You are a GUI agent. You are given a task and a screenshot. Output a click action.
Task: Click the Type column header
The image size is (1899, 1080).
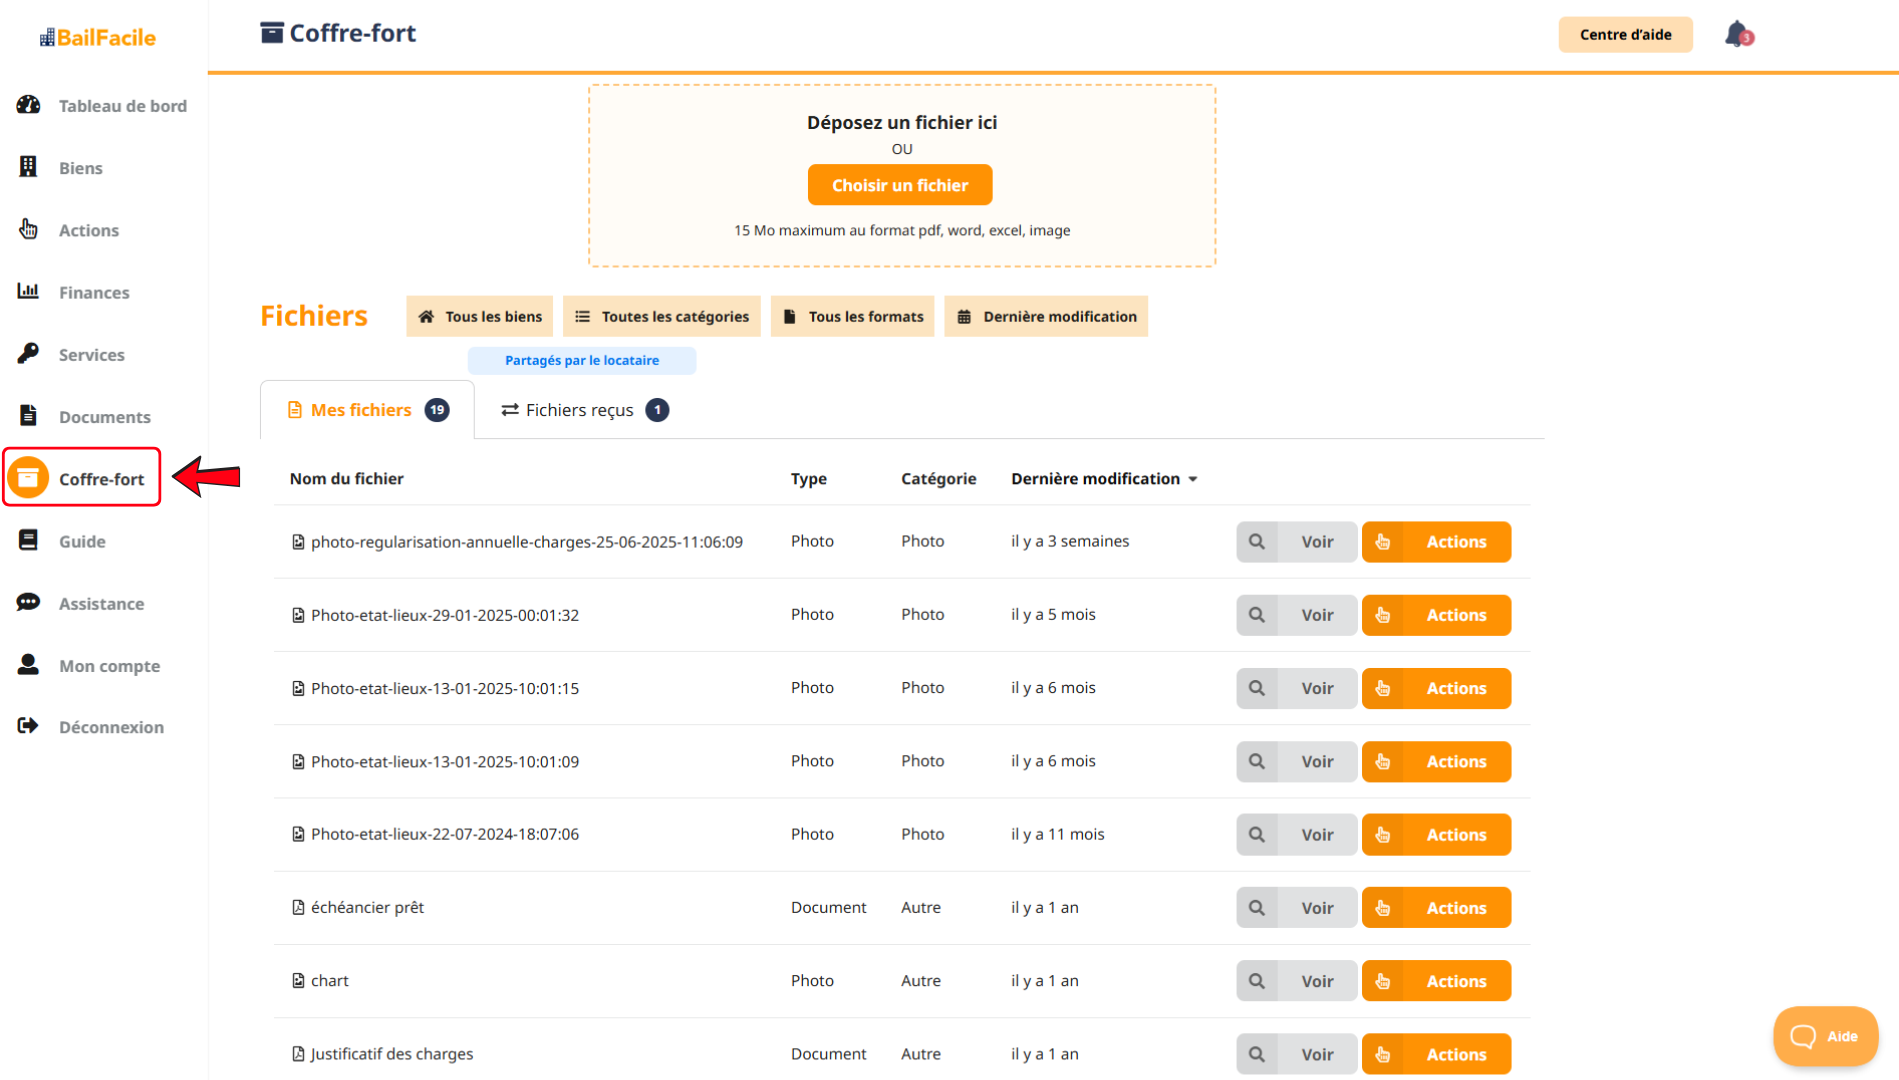(809, 479)
